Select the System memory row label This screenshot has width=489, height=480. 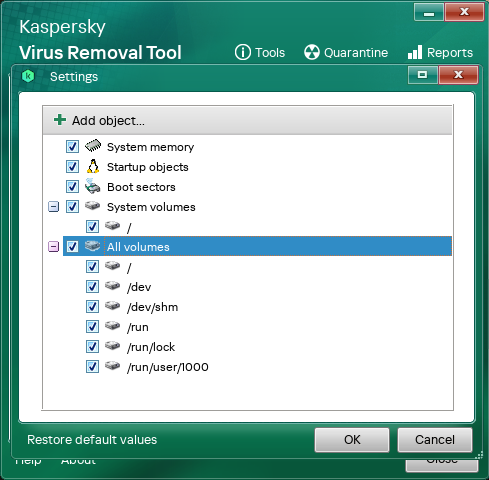pos(150,147)
